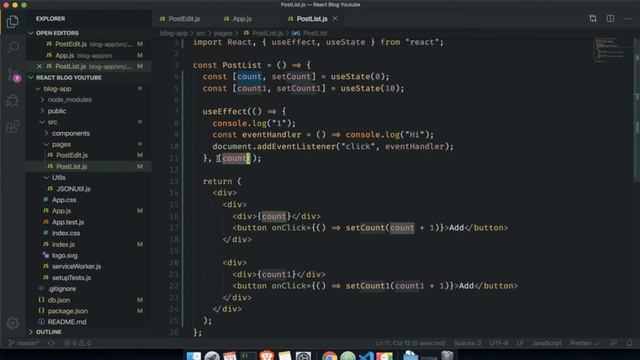640x360 pixels.
Task: Open db.json in the file tree
Action: (59, 300)
